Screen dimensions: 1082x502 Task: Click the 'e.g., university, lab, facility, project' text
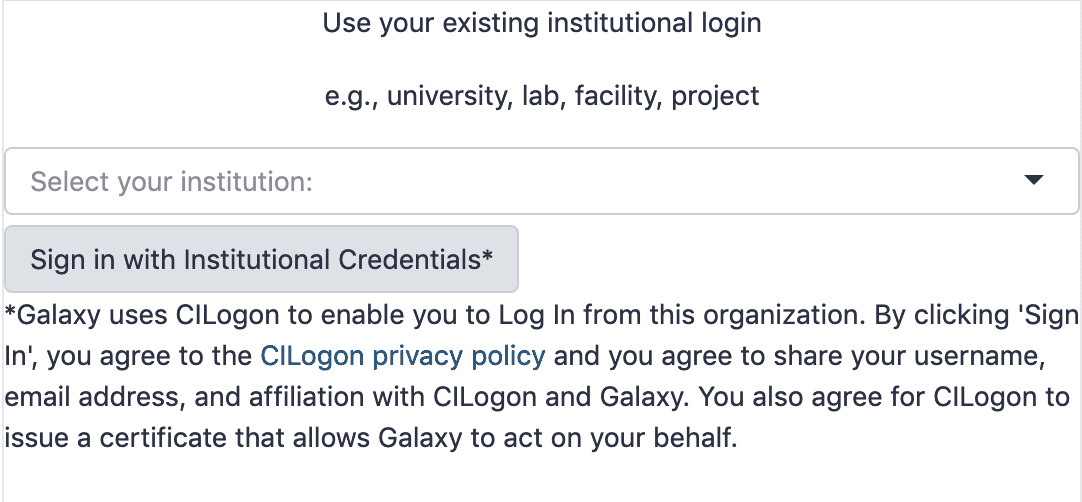click(x=541, y=96)
